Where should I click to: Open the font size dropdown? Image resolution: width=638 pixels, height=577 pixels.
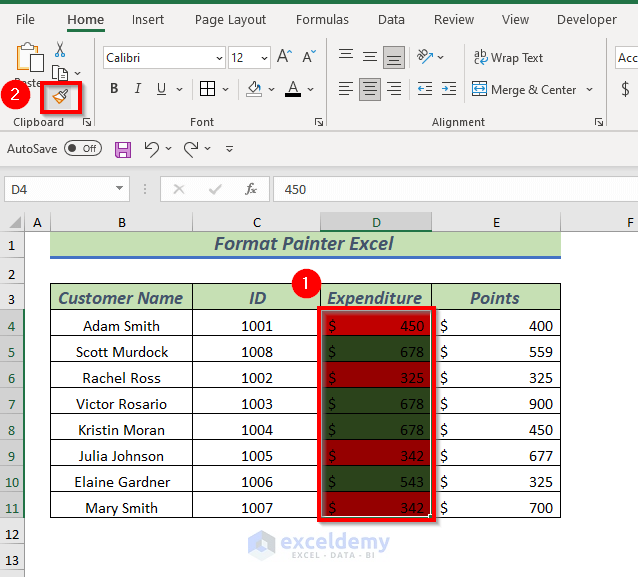263,58
